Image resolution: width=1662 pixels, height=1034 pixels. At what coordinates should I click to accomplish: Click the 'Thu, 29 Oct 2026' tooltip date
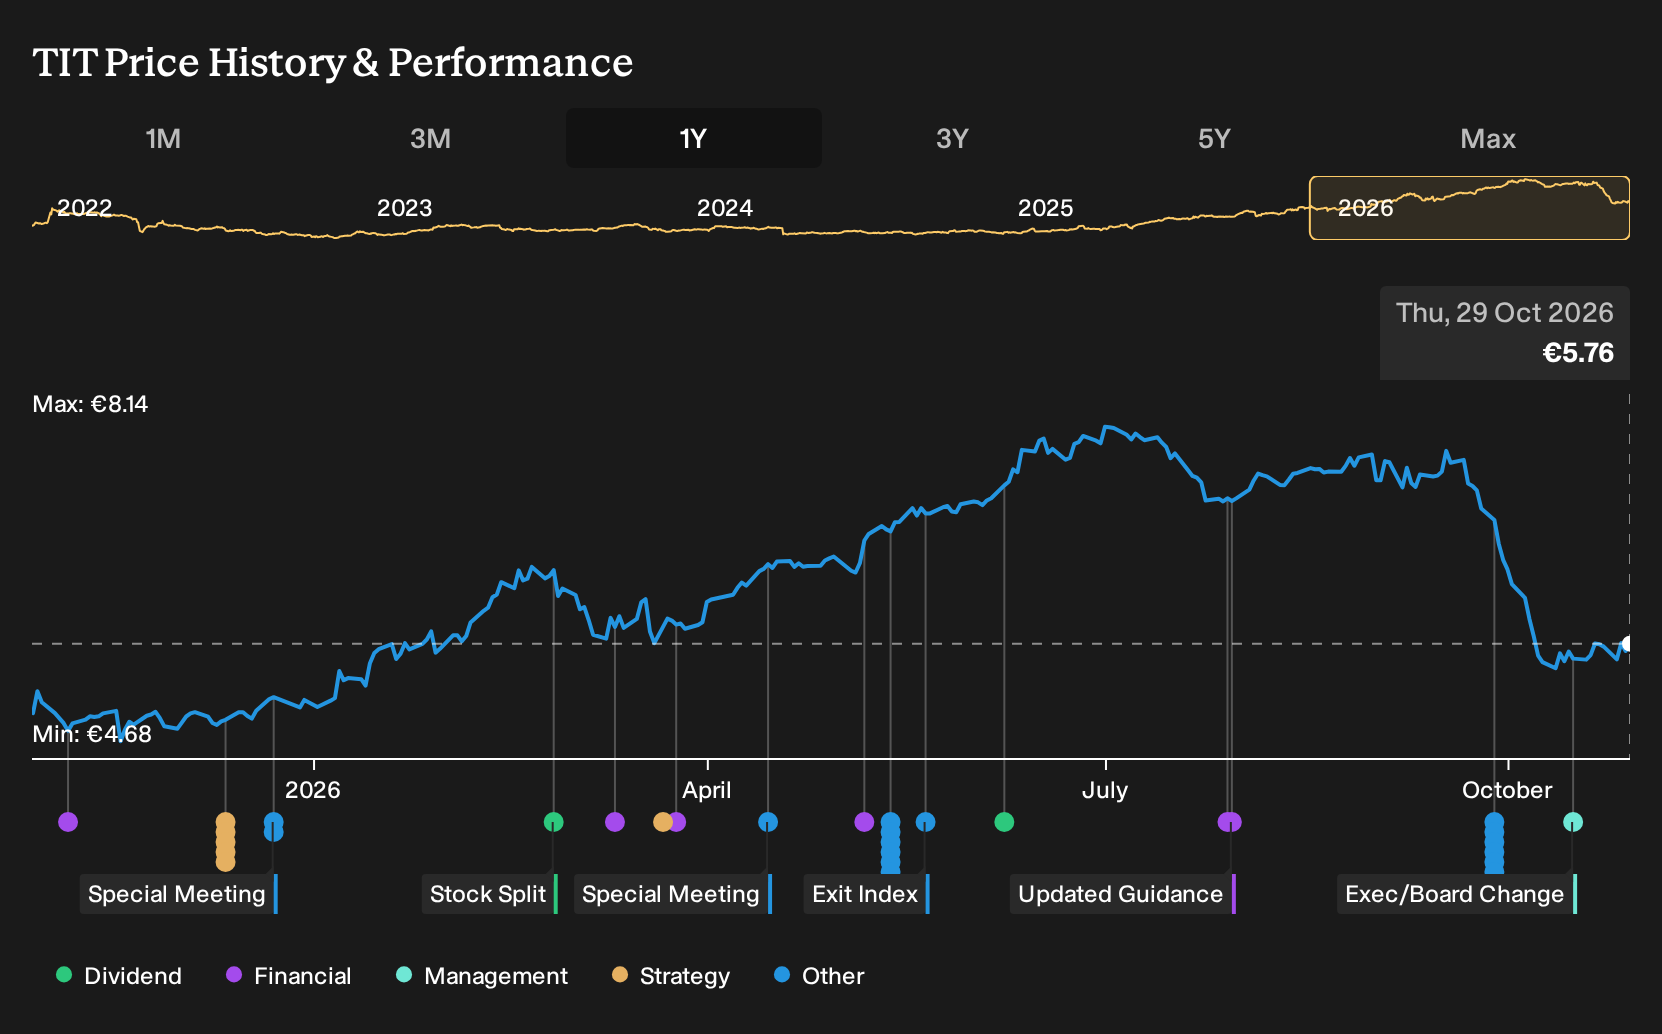[x=1505, y=313]
